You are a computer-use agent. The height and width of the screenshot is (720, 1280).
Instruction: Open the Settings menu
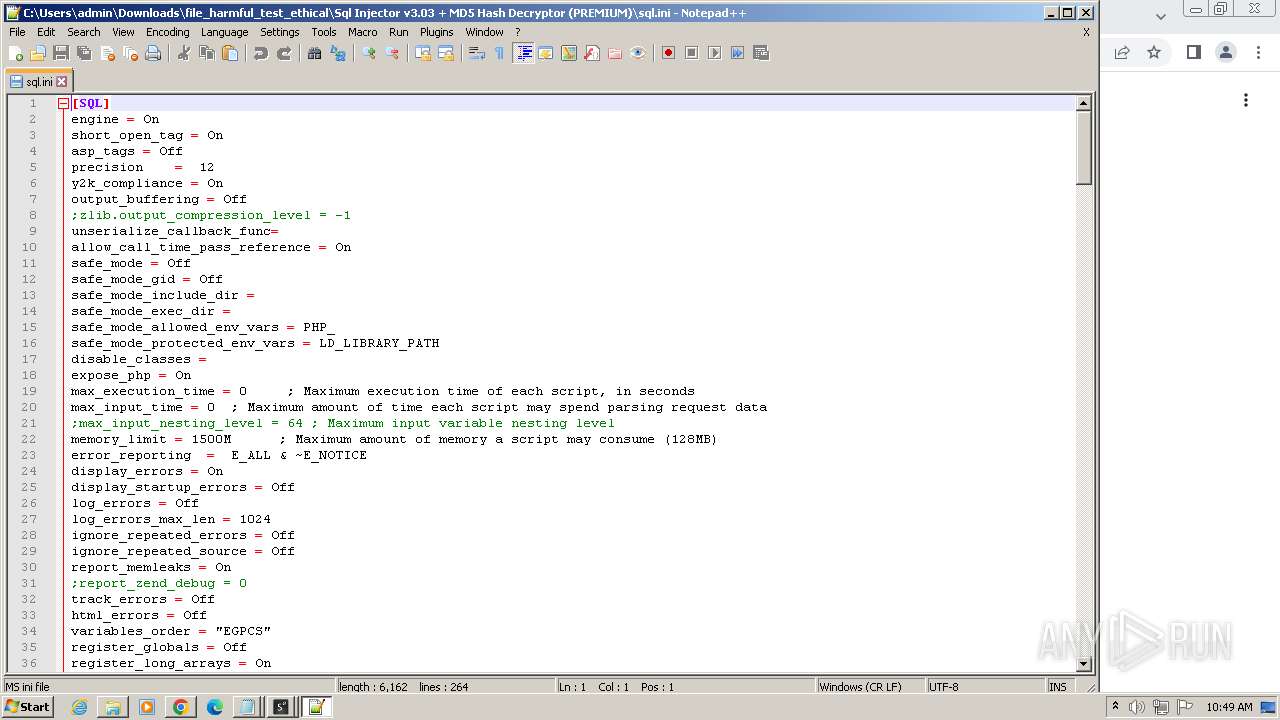[x=280, y=32]
